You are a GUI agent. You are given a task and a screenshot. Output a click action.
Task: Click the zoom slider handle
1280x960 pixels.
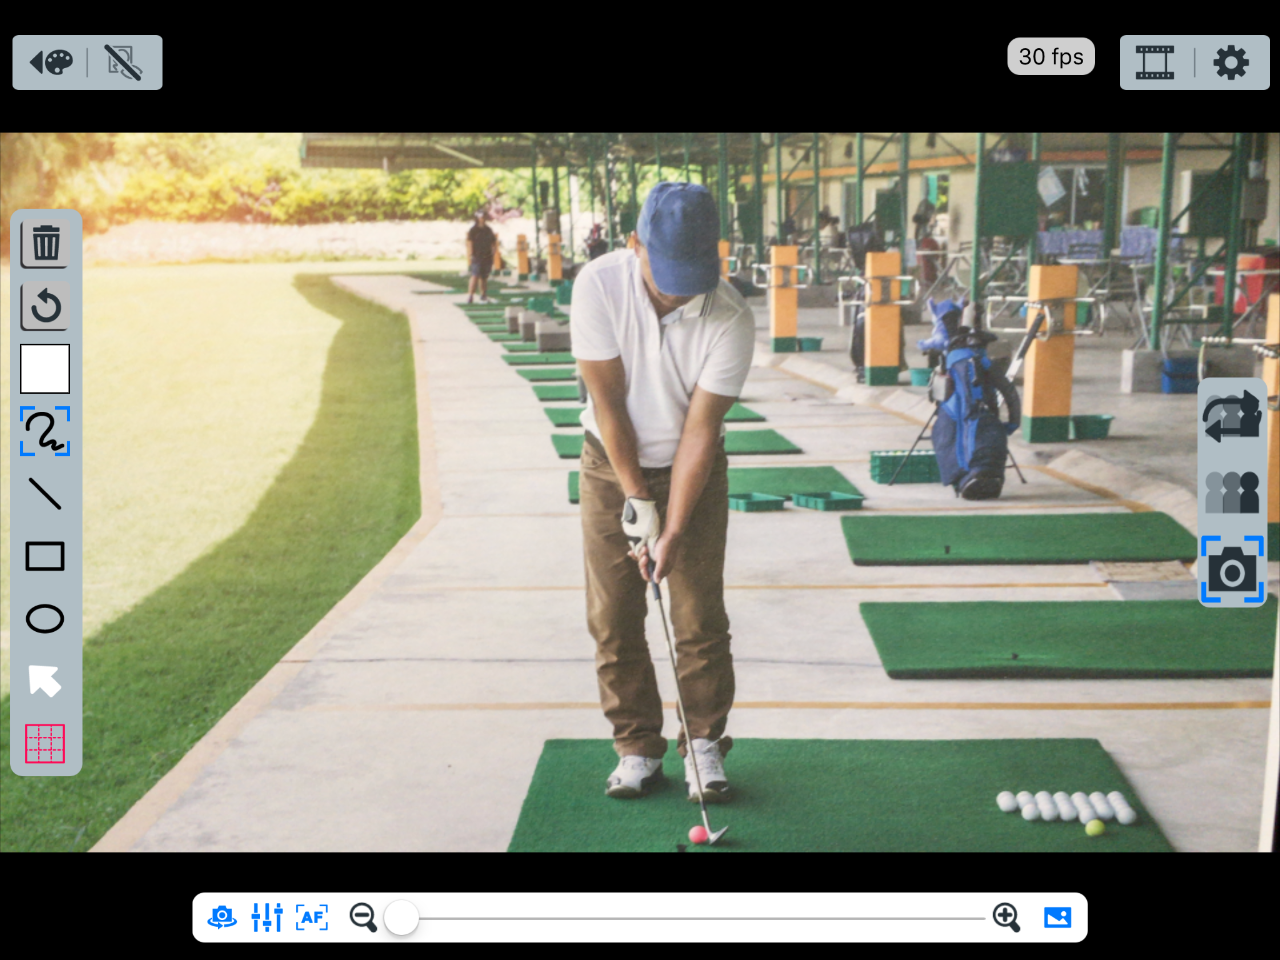[x=401, y=918]
